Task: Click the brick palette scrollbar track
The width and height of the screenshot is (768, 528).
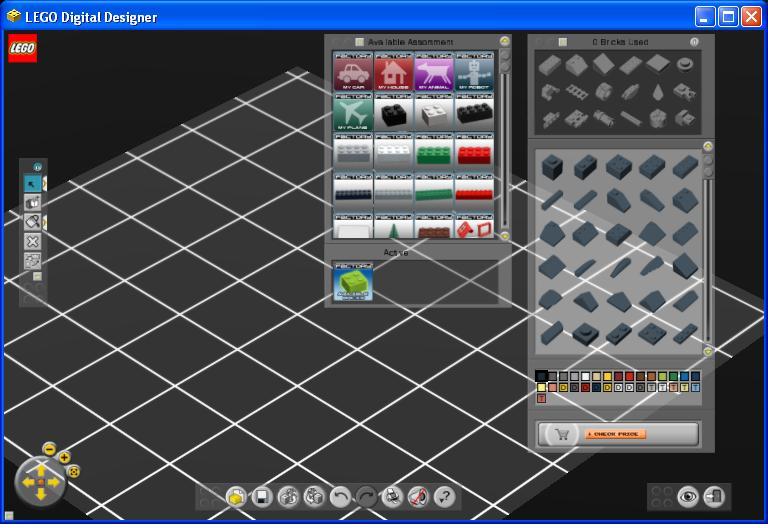Action: coord(707,260)
